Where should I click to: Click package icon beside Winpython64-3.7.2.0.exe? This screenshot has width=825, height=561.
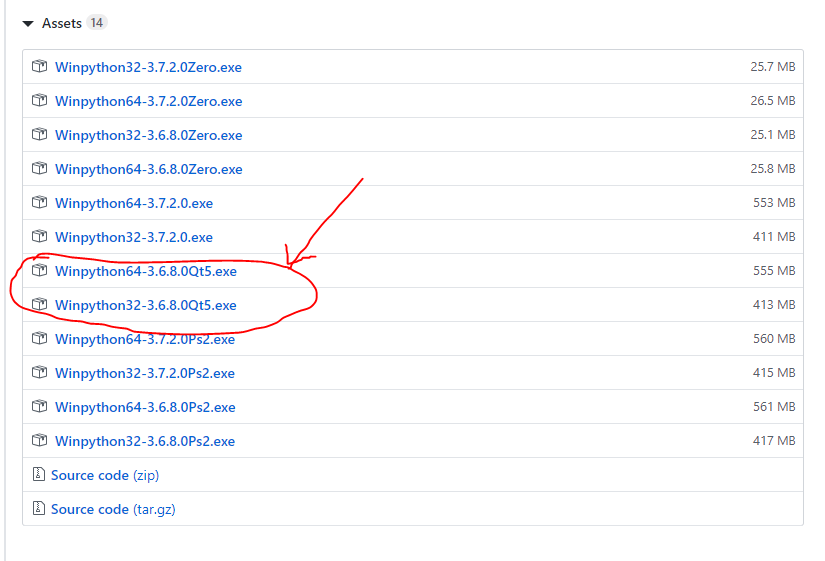tap(39, 202)
